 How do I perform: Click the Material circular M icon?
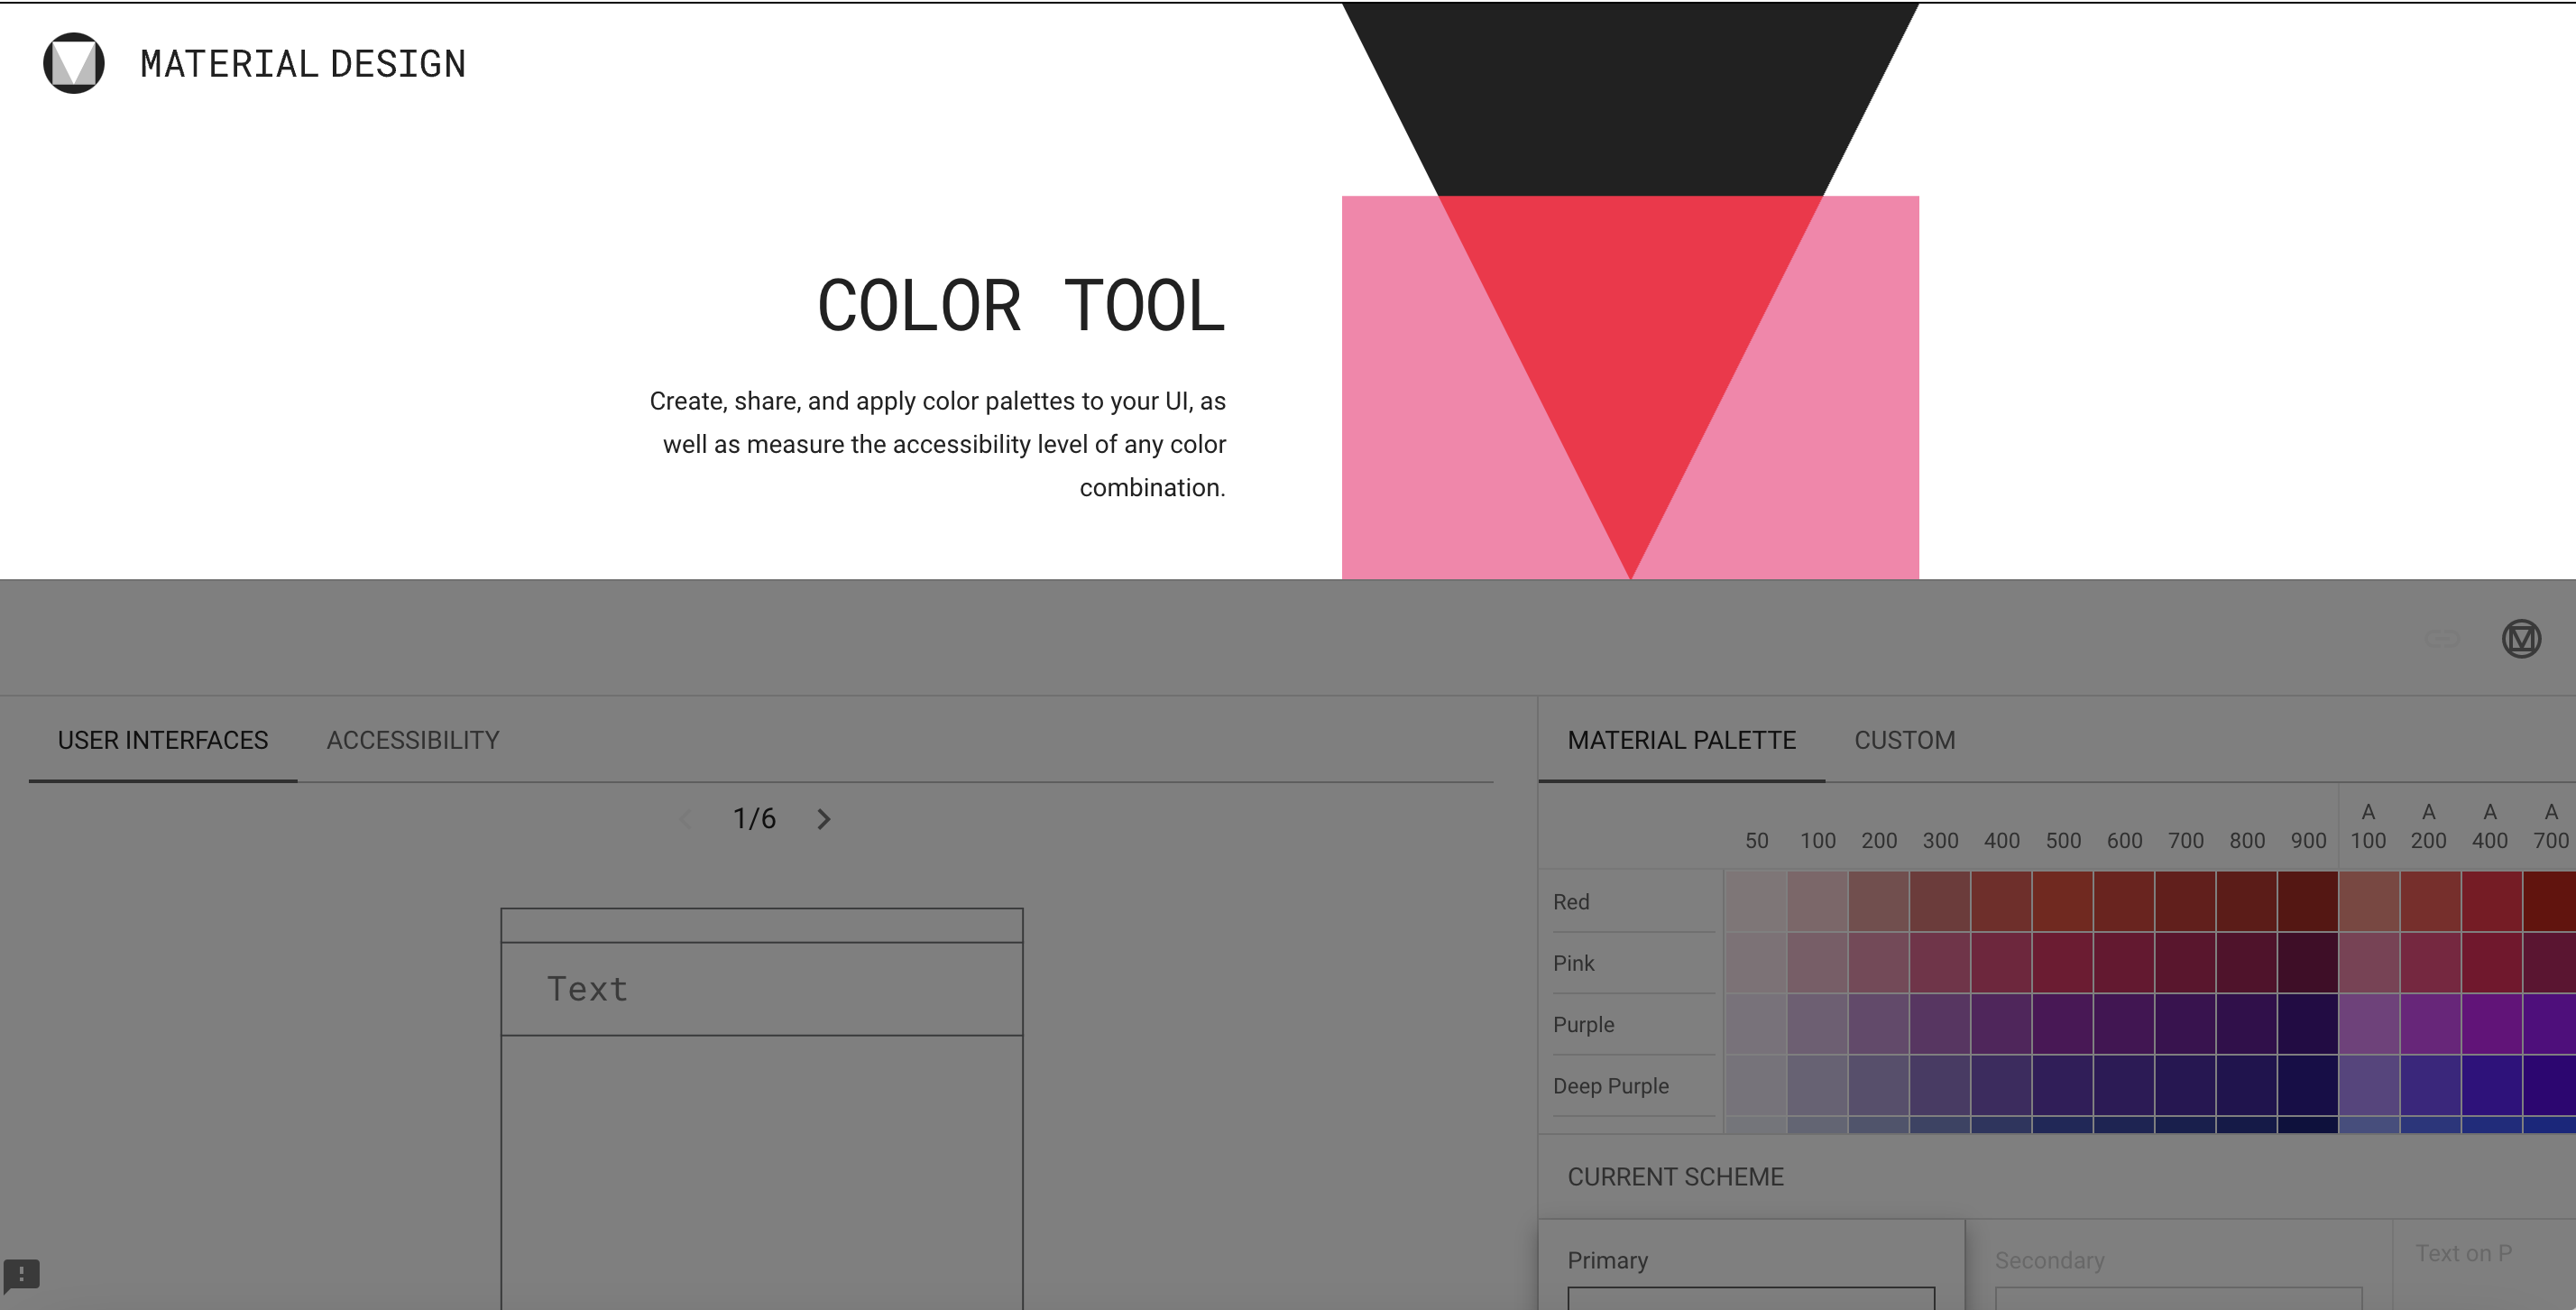(2521, 638)
